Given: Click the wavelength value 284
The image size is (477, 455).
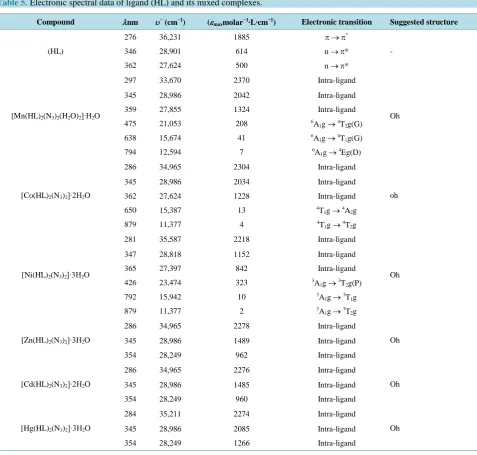Looking at the screenshot, I should point(130,414).
